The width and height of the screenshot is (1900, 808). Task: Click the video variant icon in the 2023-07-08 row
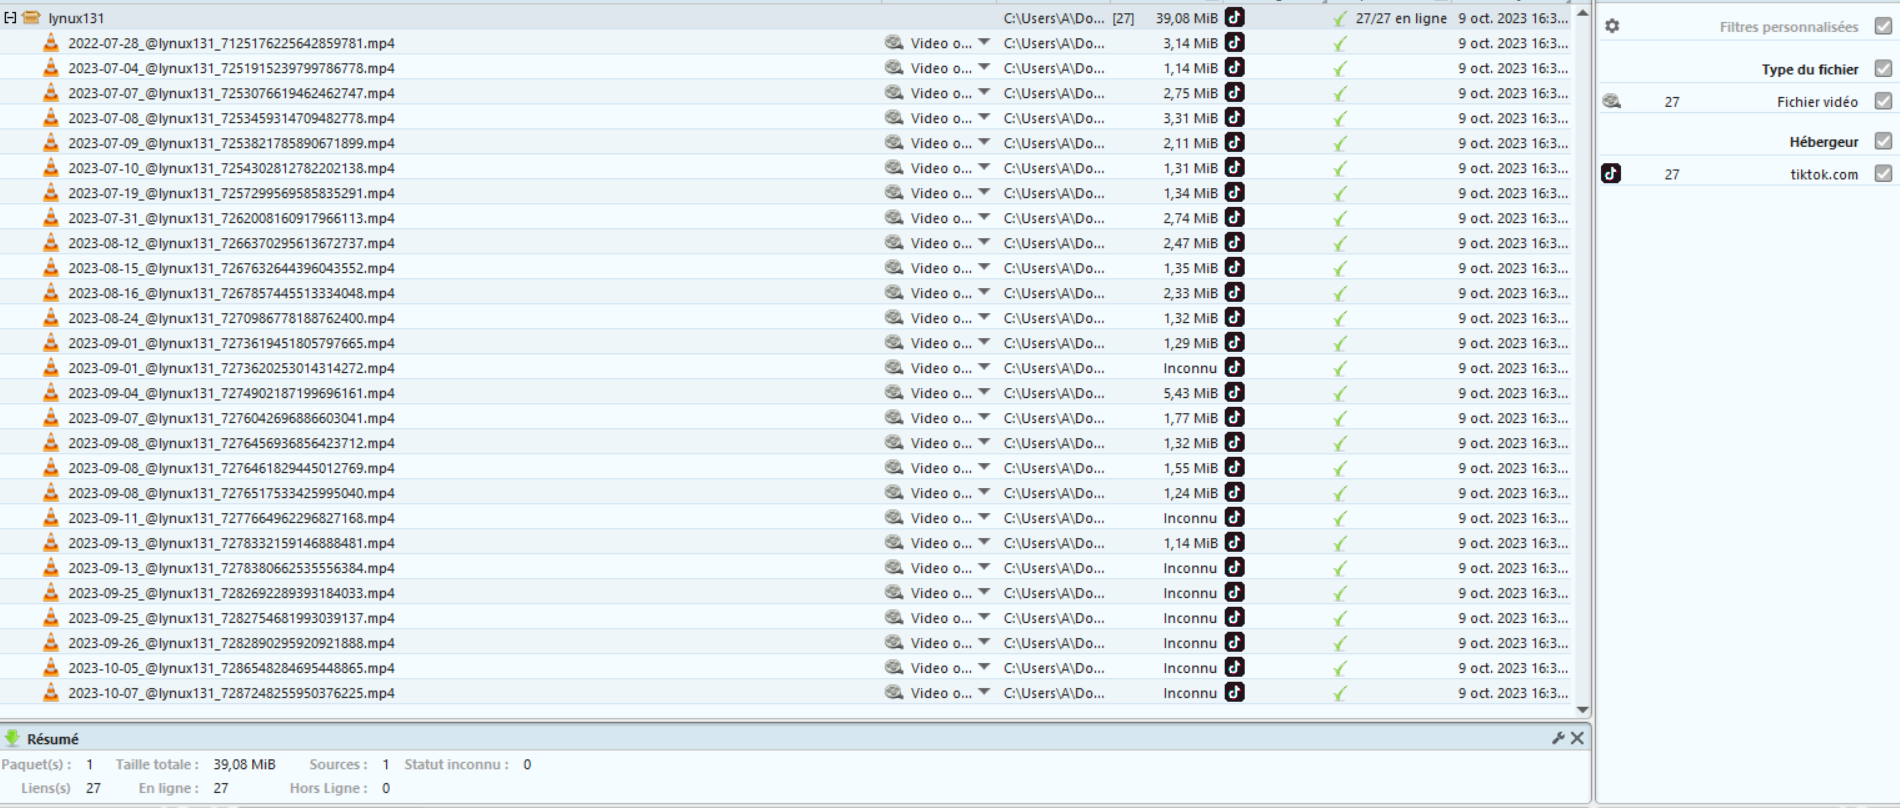tap(894, 118)
